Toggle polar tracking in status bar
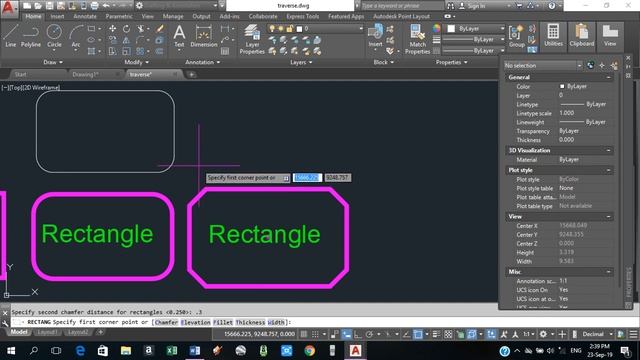 [369, 334]
